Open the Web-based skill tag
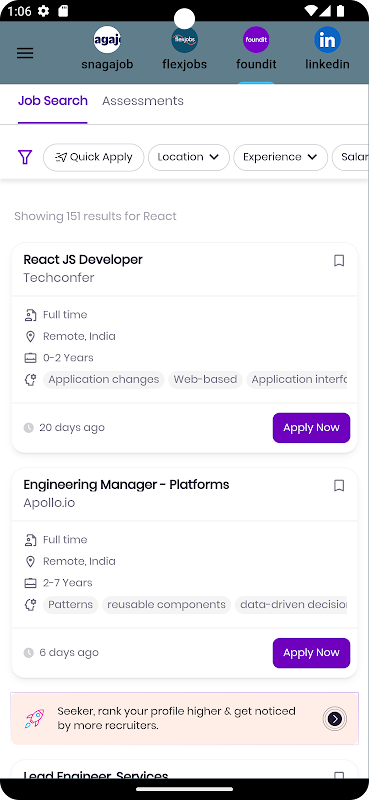The height and width of the screenshot is (800, 369). tap(205, 380)
